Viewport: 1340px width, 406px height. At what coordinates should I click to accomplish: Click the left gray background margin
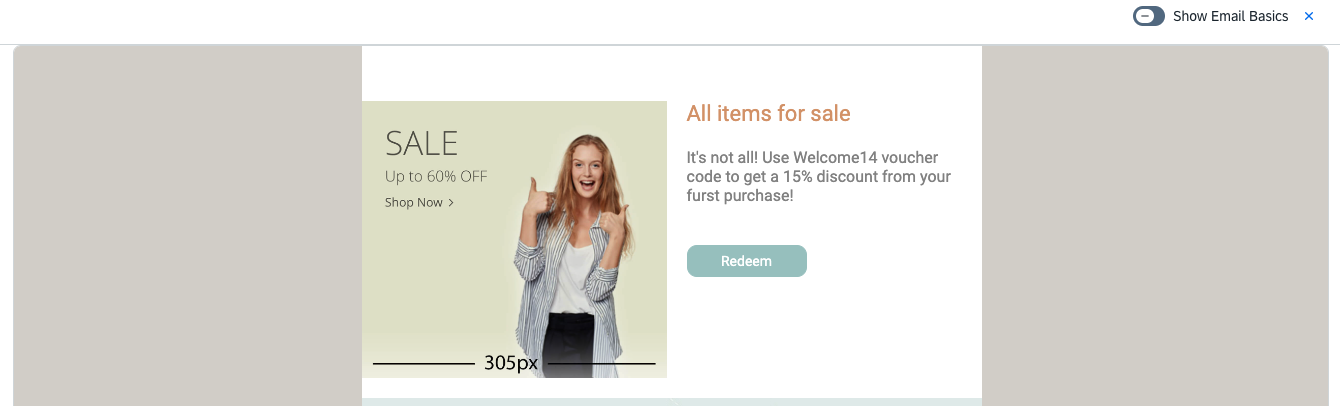(187, 225)
